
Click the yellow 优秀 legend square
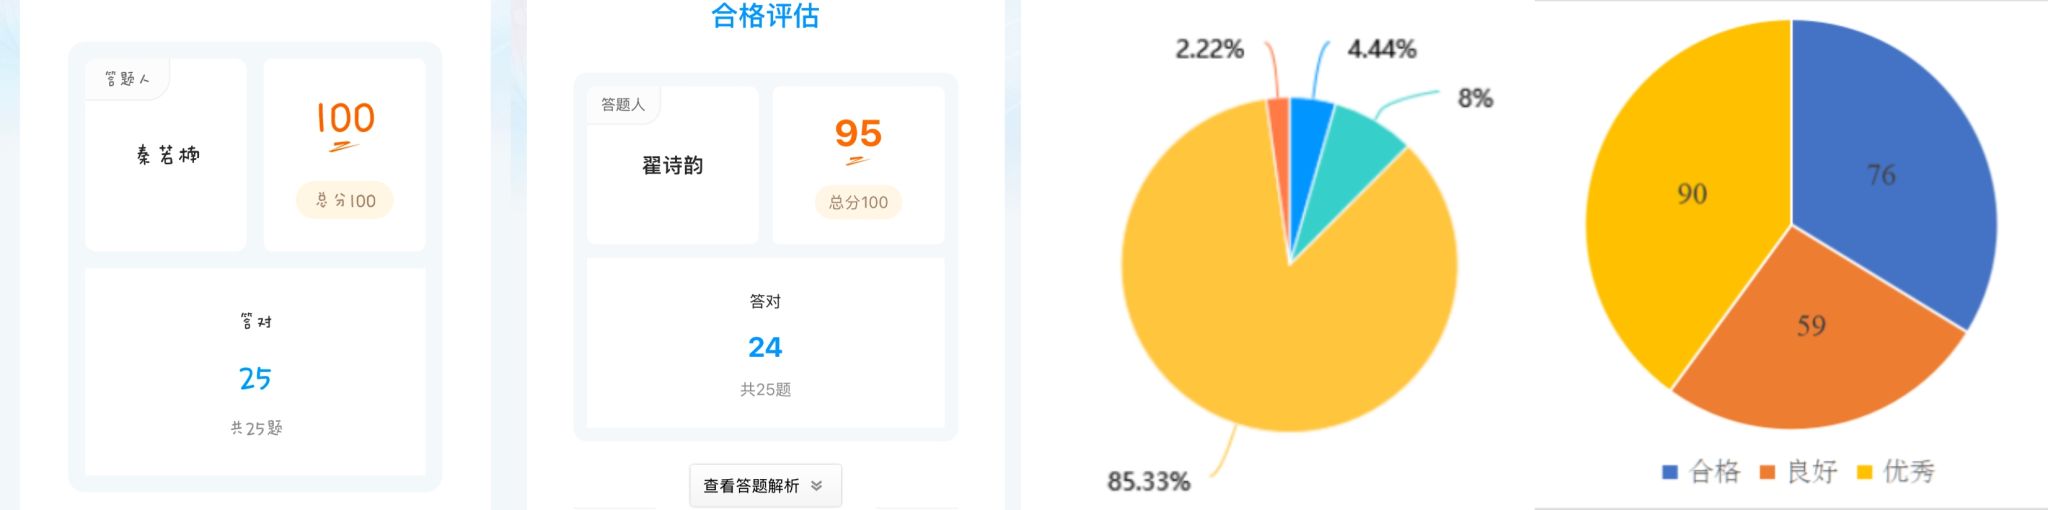(x=1864, y=472)
